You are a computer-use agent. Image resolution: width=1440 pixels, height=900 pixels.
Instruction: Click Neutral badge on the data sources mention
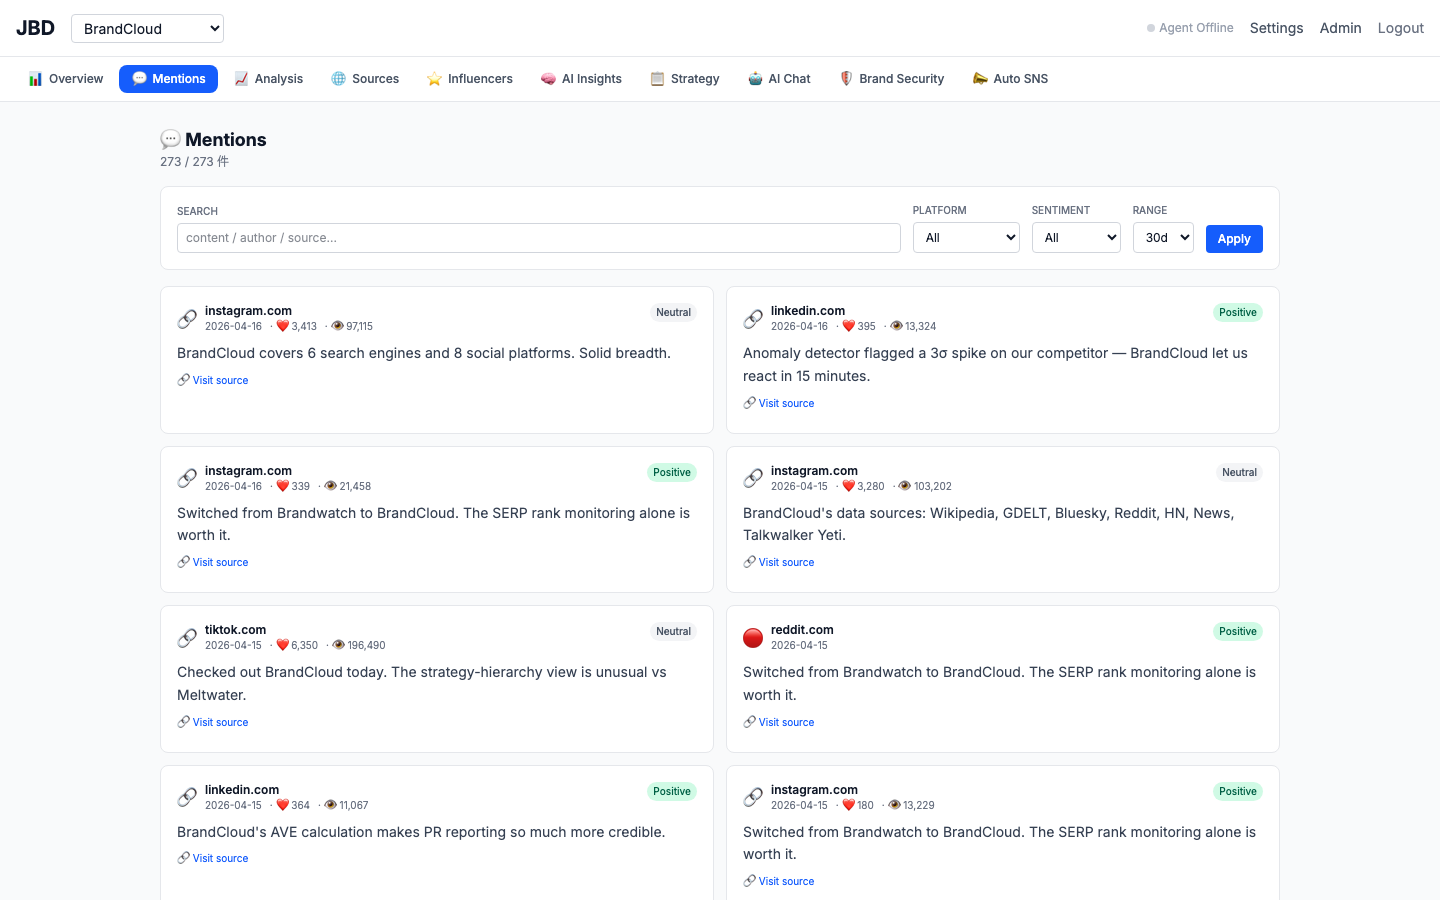tap(1239, 473)
